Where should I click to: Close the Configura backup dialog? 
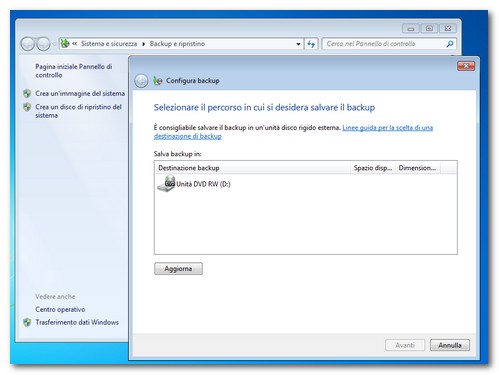pos(466,66)
